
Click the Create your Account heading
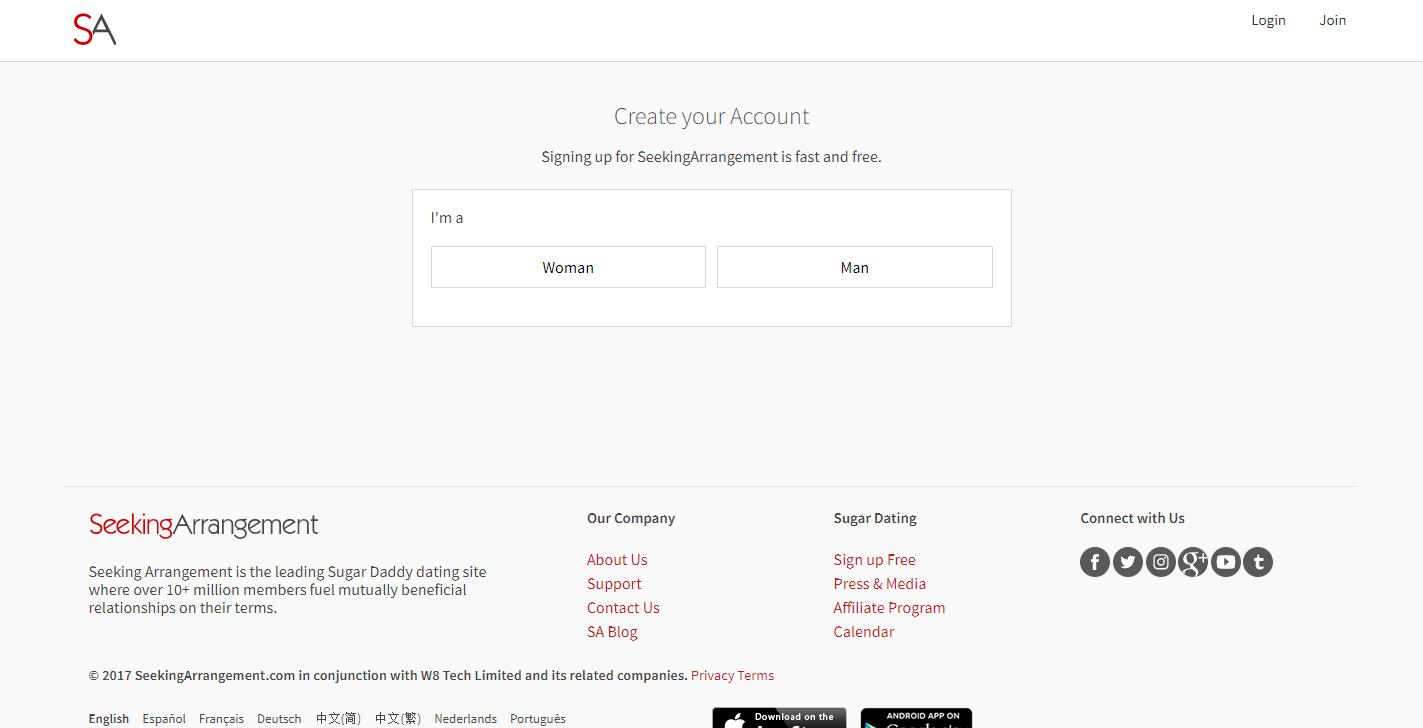pyautogui.click(x=712, y=117)
